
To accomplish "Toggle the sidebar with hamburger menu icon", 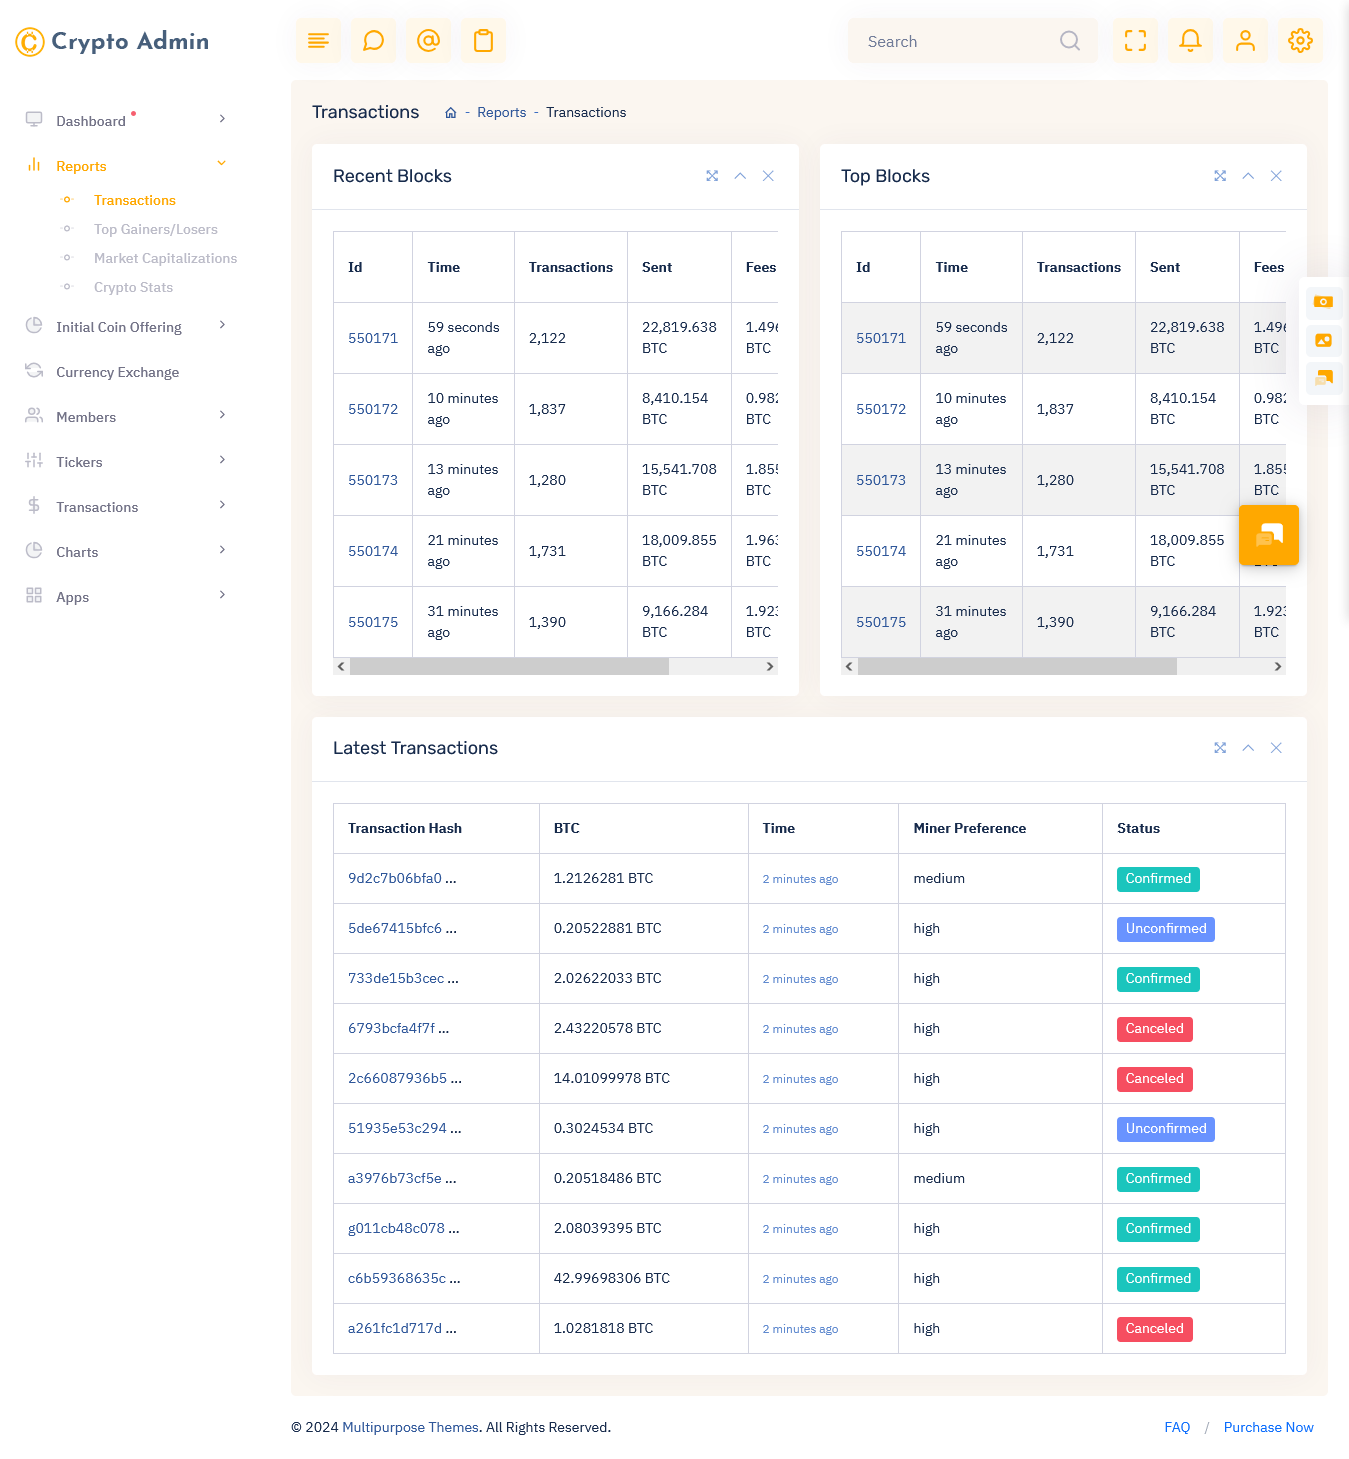I will (x=318, y=41).
